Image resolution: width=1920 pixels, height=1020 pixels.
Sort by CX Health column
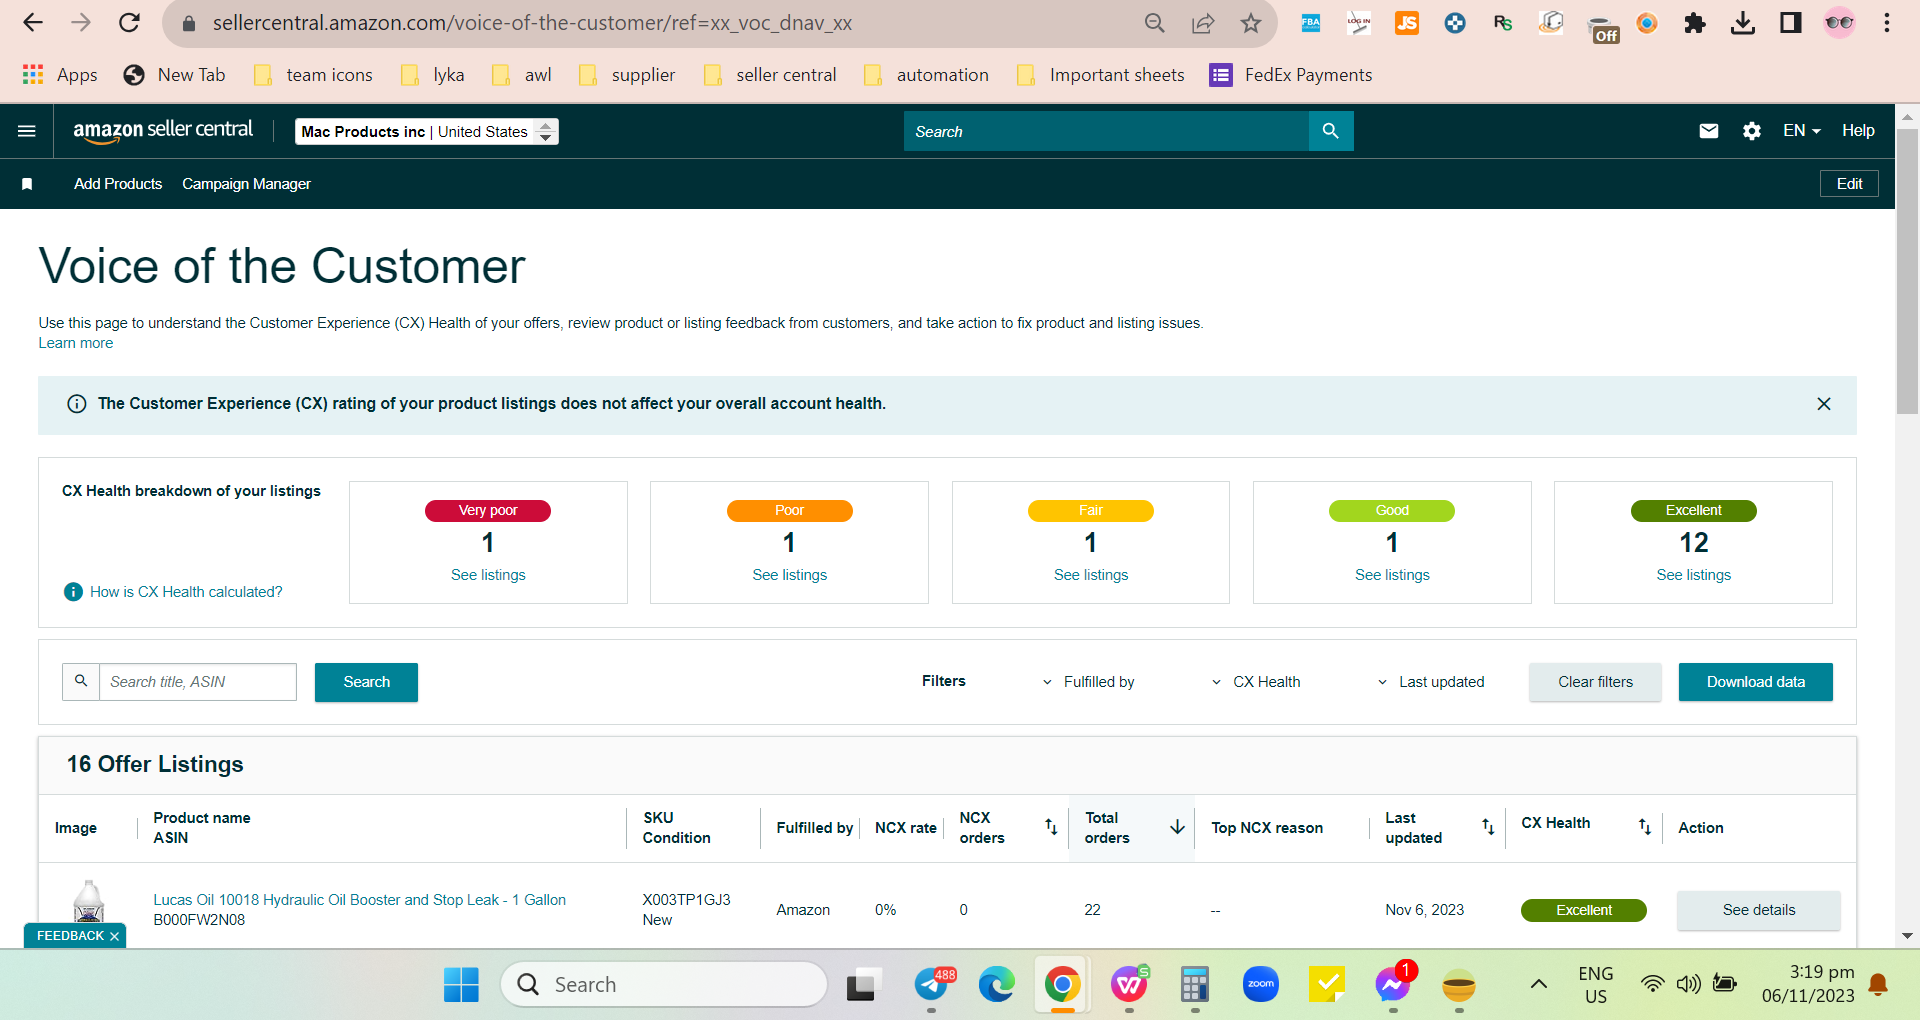click(1645, 827)
